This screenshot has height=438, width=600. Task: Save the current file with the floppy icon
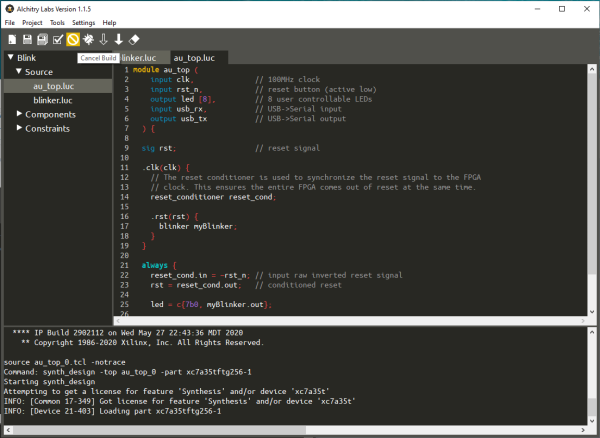(27, 39)
